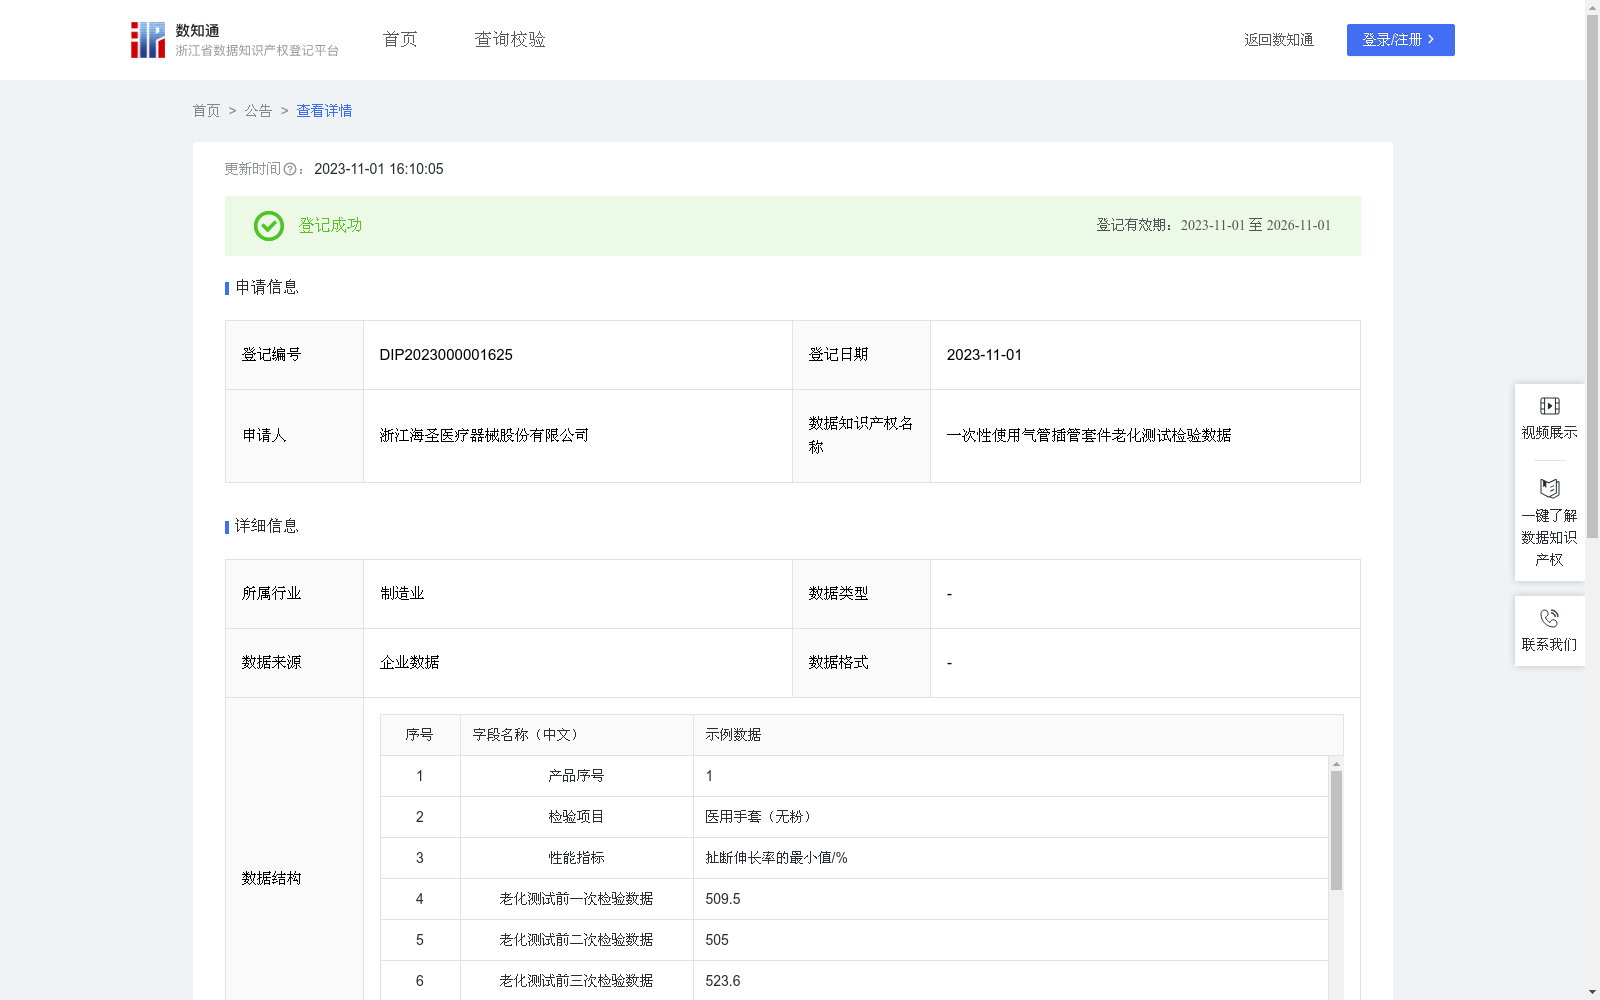Screen dimensions: 1600x1000
Task: Click 老化测试前二次检验数据 row
Action: point(855,940)
